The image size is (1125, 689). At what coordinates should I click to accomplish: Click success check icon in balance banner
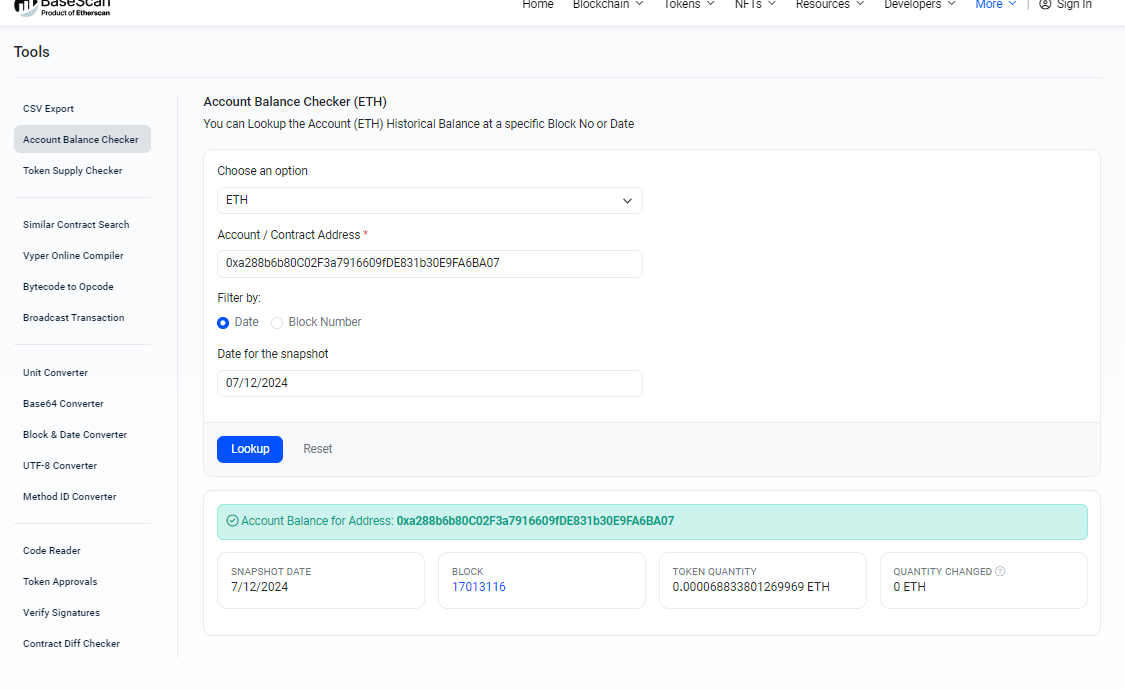(x=232, y=521)
